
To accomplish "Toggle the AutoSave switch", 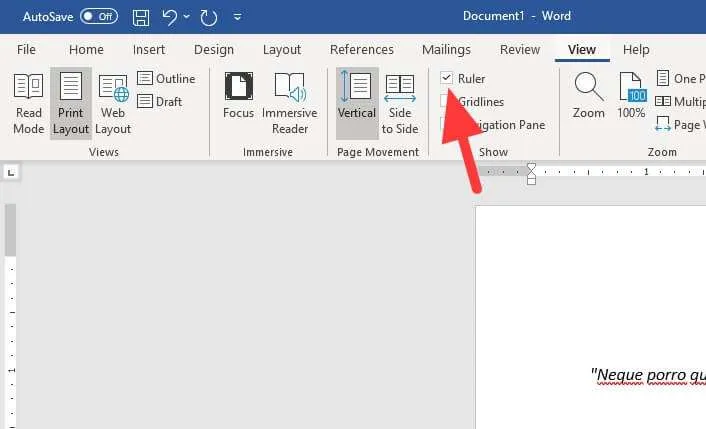I will point(99,17).
